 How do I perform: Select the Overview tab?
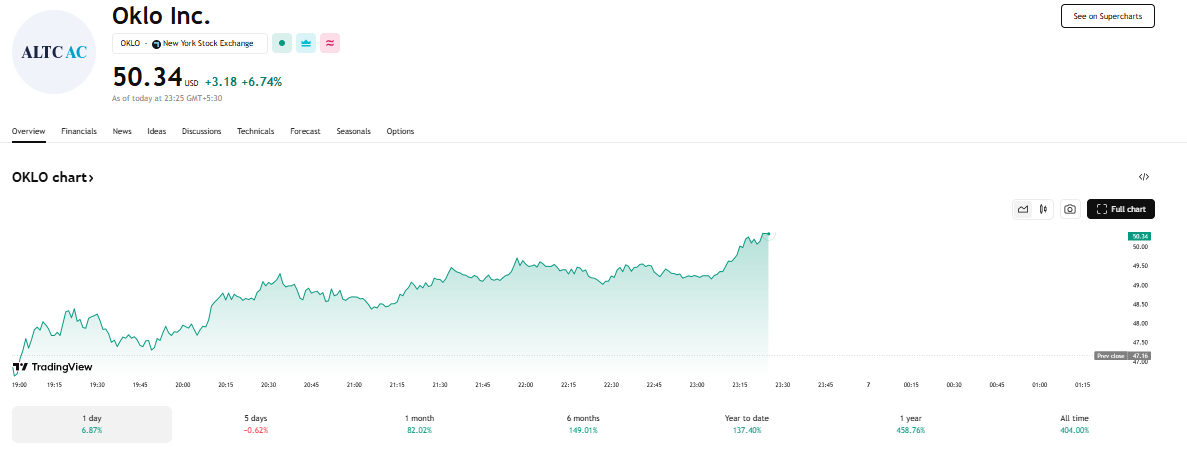pyautogui.click(x=29, y=131)
